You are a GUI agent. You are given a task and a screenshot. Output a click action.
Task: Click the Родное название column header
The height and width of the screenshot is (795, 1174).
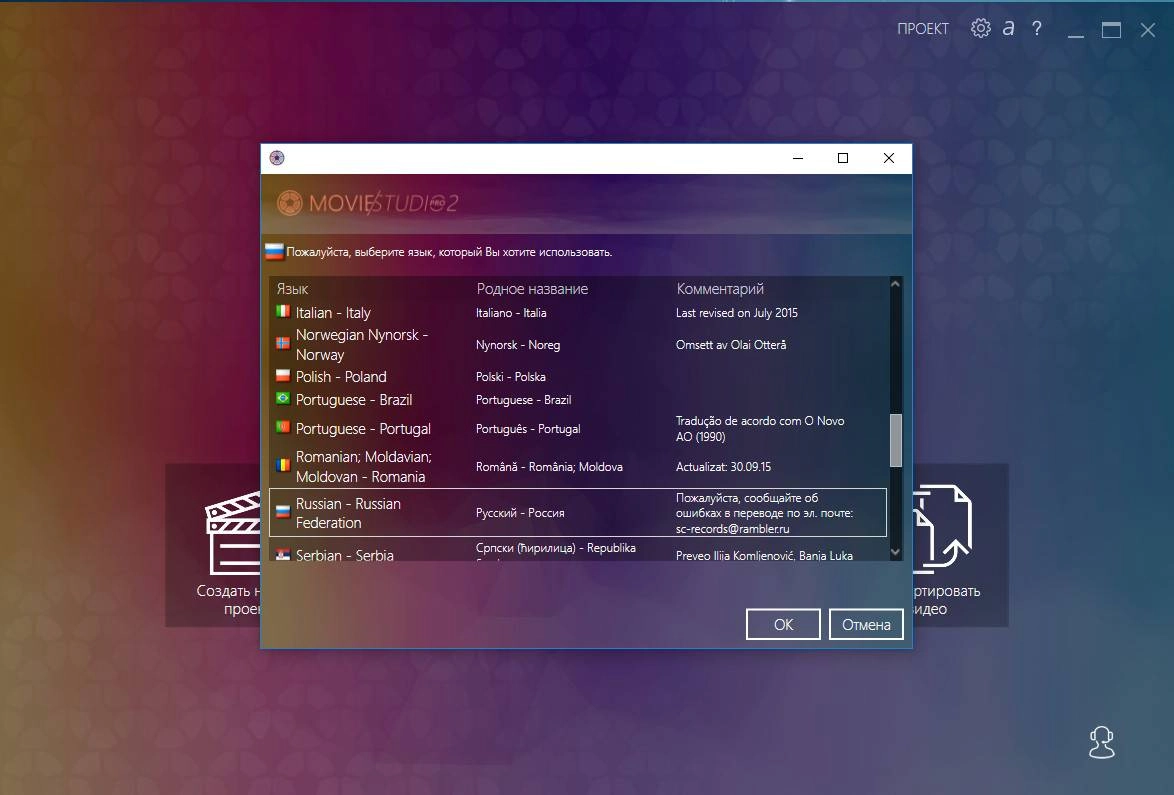click(x=532, y=289)
